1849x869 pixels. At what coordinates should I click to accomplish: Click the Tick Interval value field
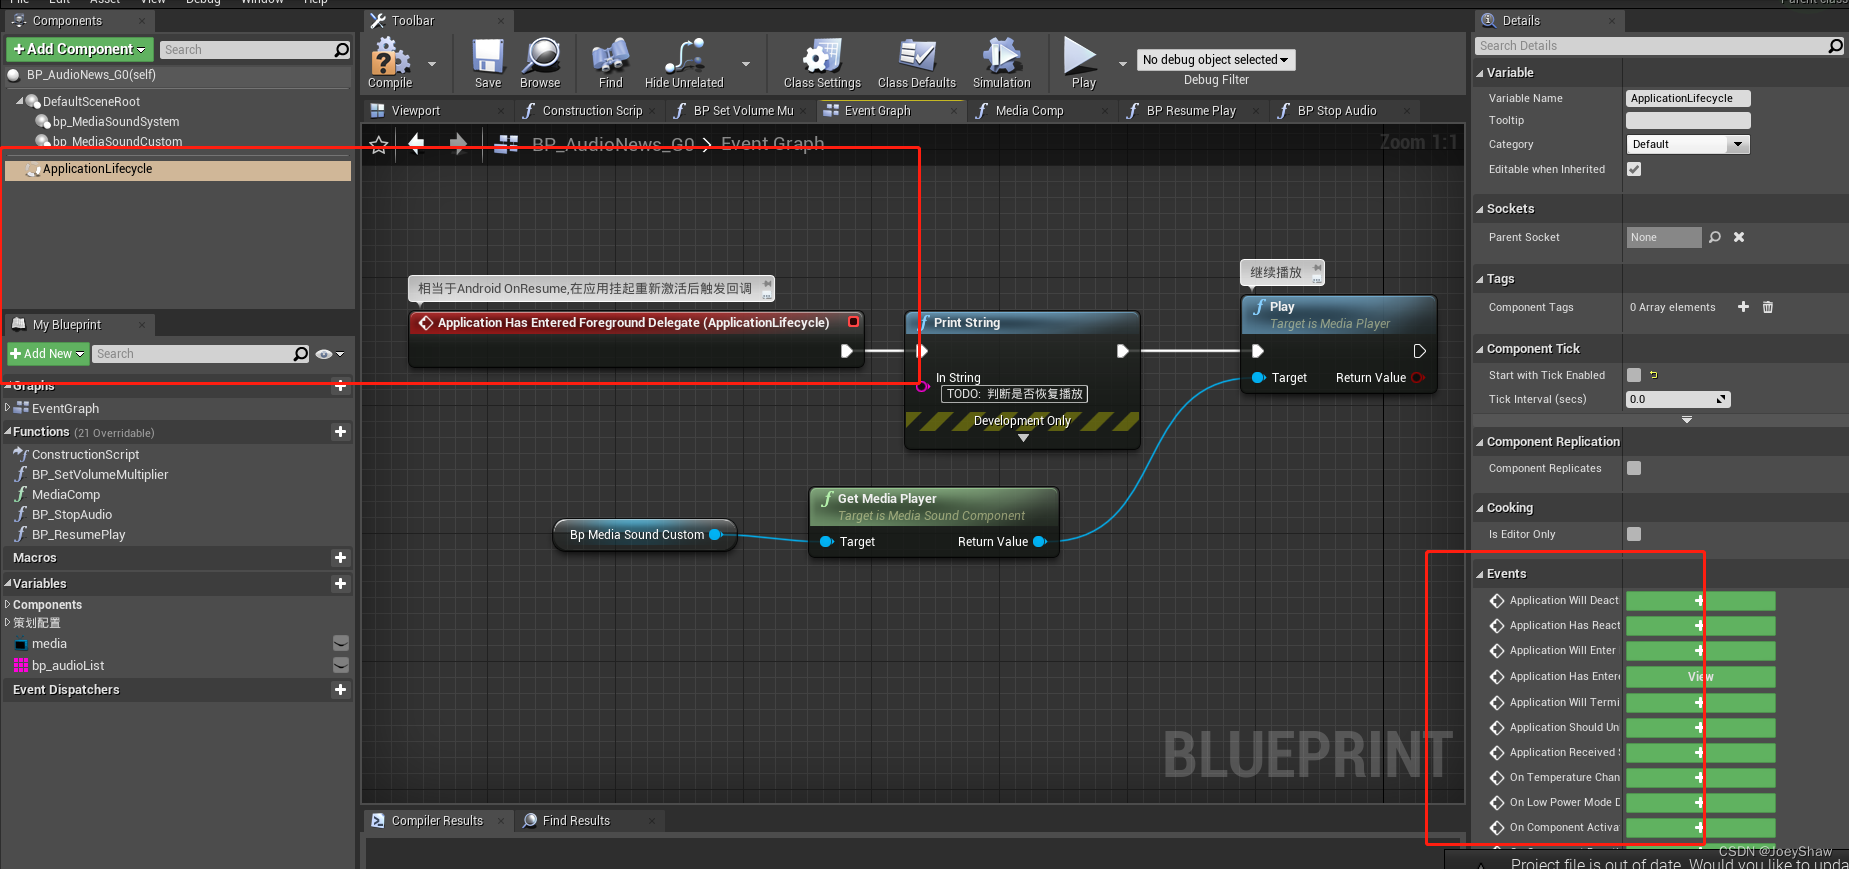(1678, 399)
